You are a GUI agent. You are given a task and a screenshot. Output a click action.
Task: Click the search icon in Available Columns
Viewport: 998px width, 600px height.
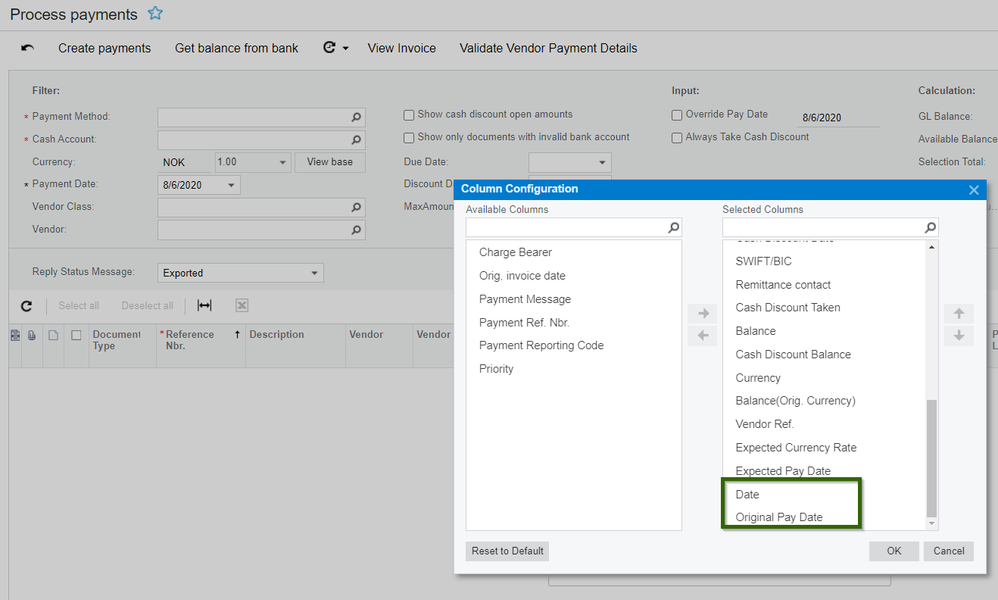[x=674, y=227]
